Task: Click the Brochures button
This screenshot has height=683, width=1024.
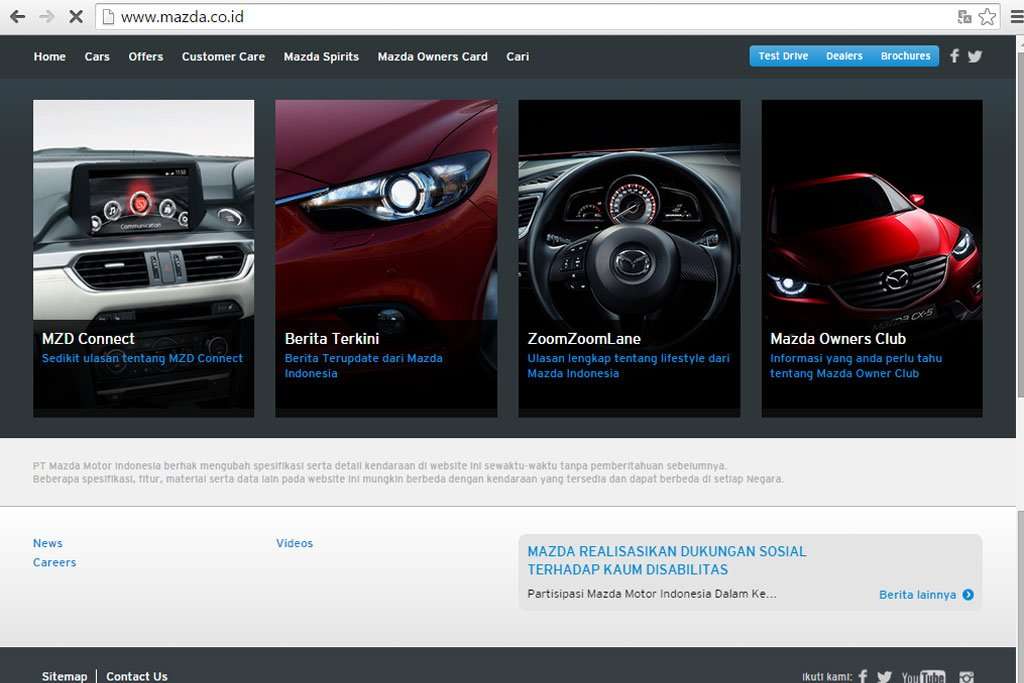Action: (x=905, y=56)
